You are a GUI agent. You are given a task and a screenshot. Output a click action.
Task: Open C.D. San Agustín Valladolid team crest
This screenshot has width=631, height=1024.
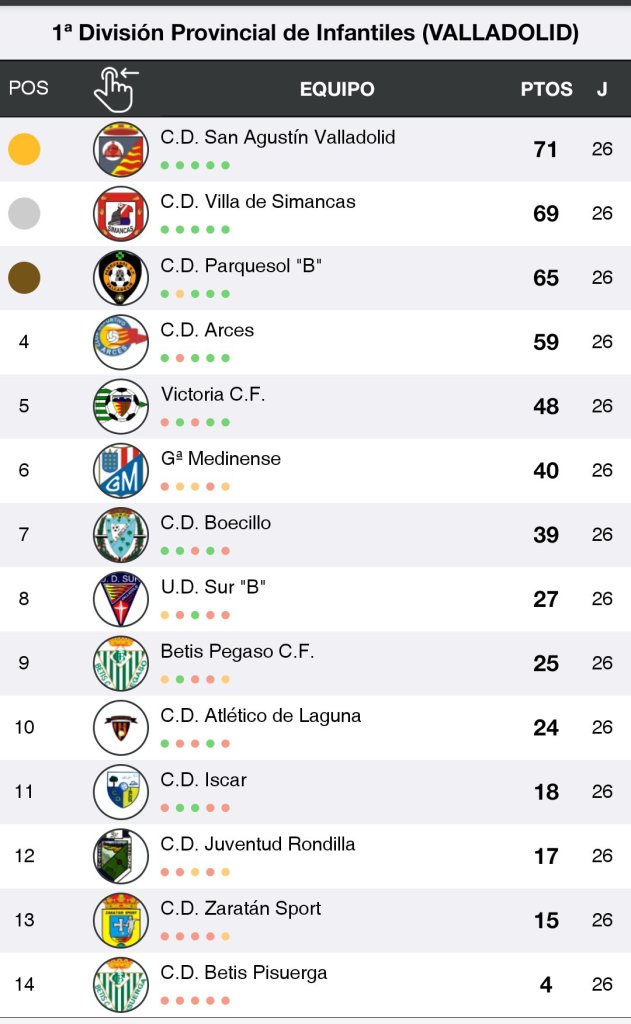pyautogui.click(x=121, y=150)
